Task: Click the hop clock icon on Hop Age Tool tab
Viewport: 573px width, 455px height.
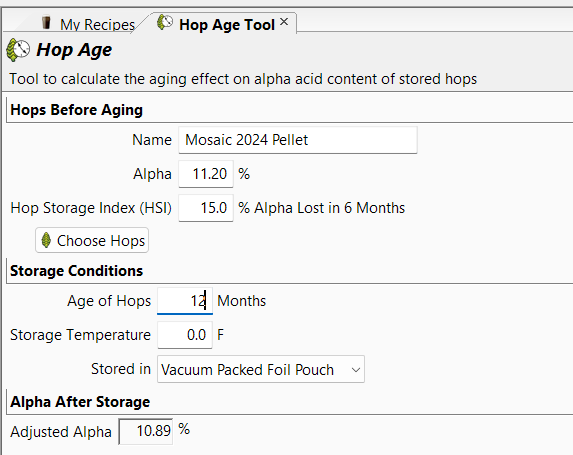Action: point(165,22)
